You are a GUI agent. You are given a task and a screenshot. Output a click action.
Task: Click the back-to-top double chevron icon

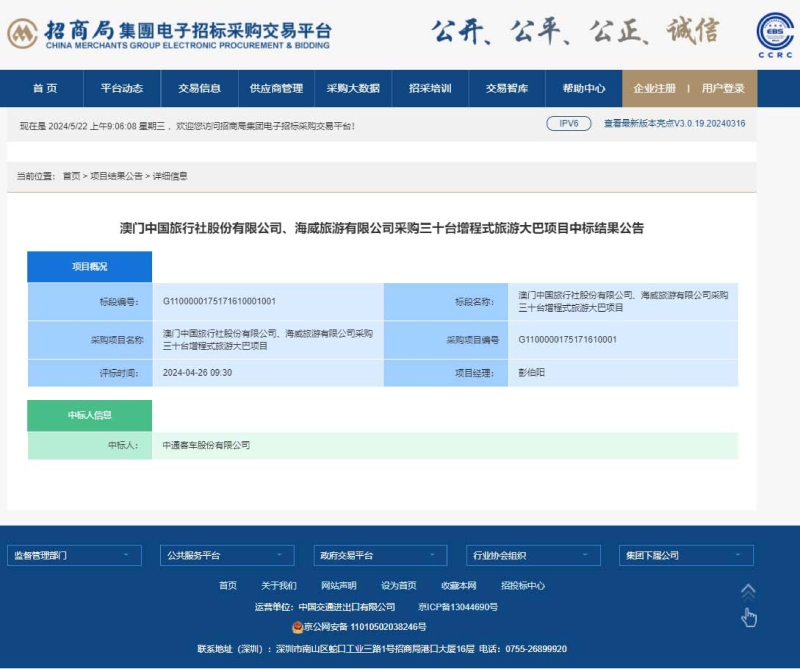tap(748, 592)
